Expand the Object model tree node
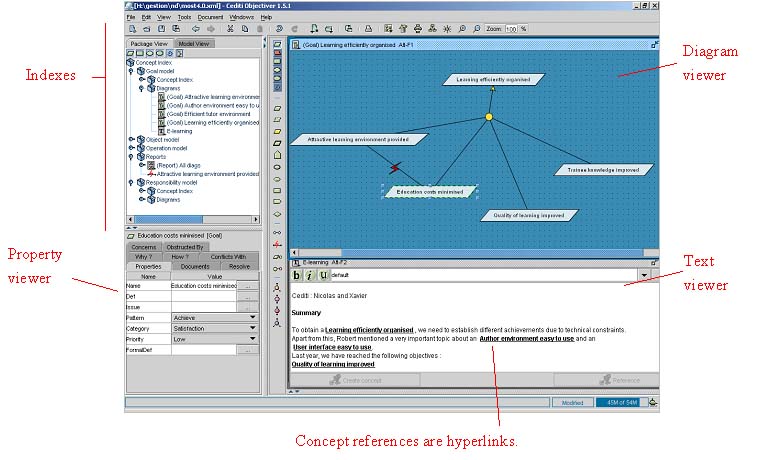The width and height of the screenshot is (765, 460). click(x=131, y=139)
